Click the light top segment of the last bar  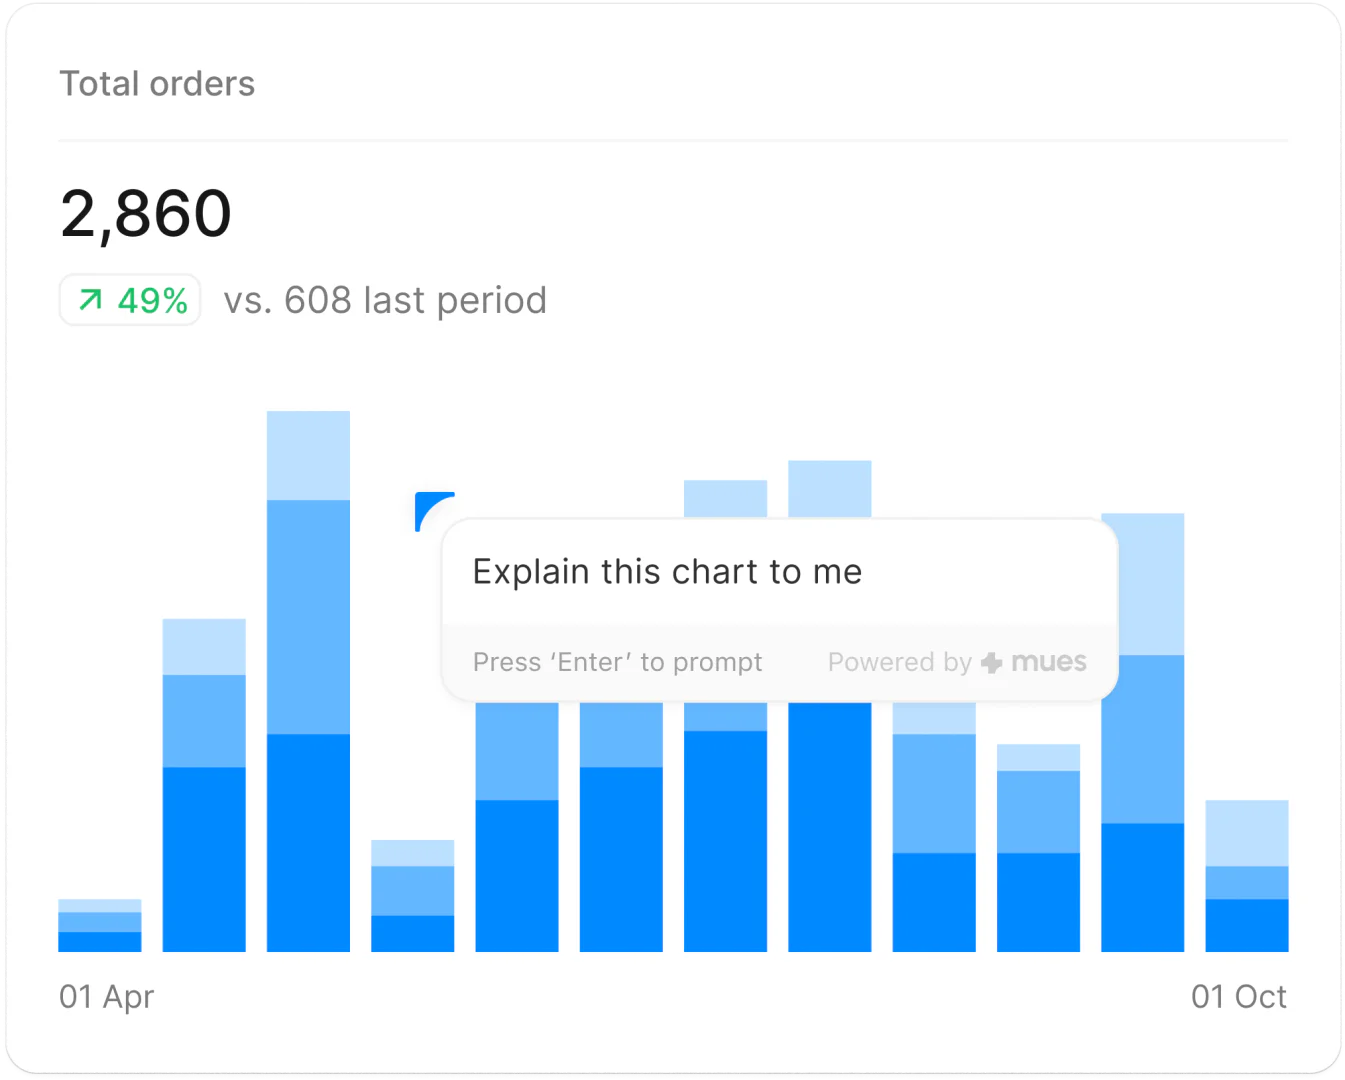[x=1246, y=832]
